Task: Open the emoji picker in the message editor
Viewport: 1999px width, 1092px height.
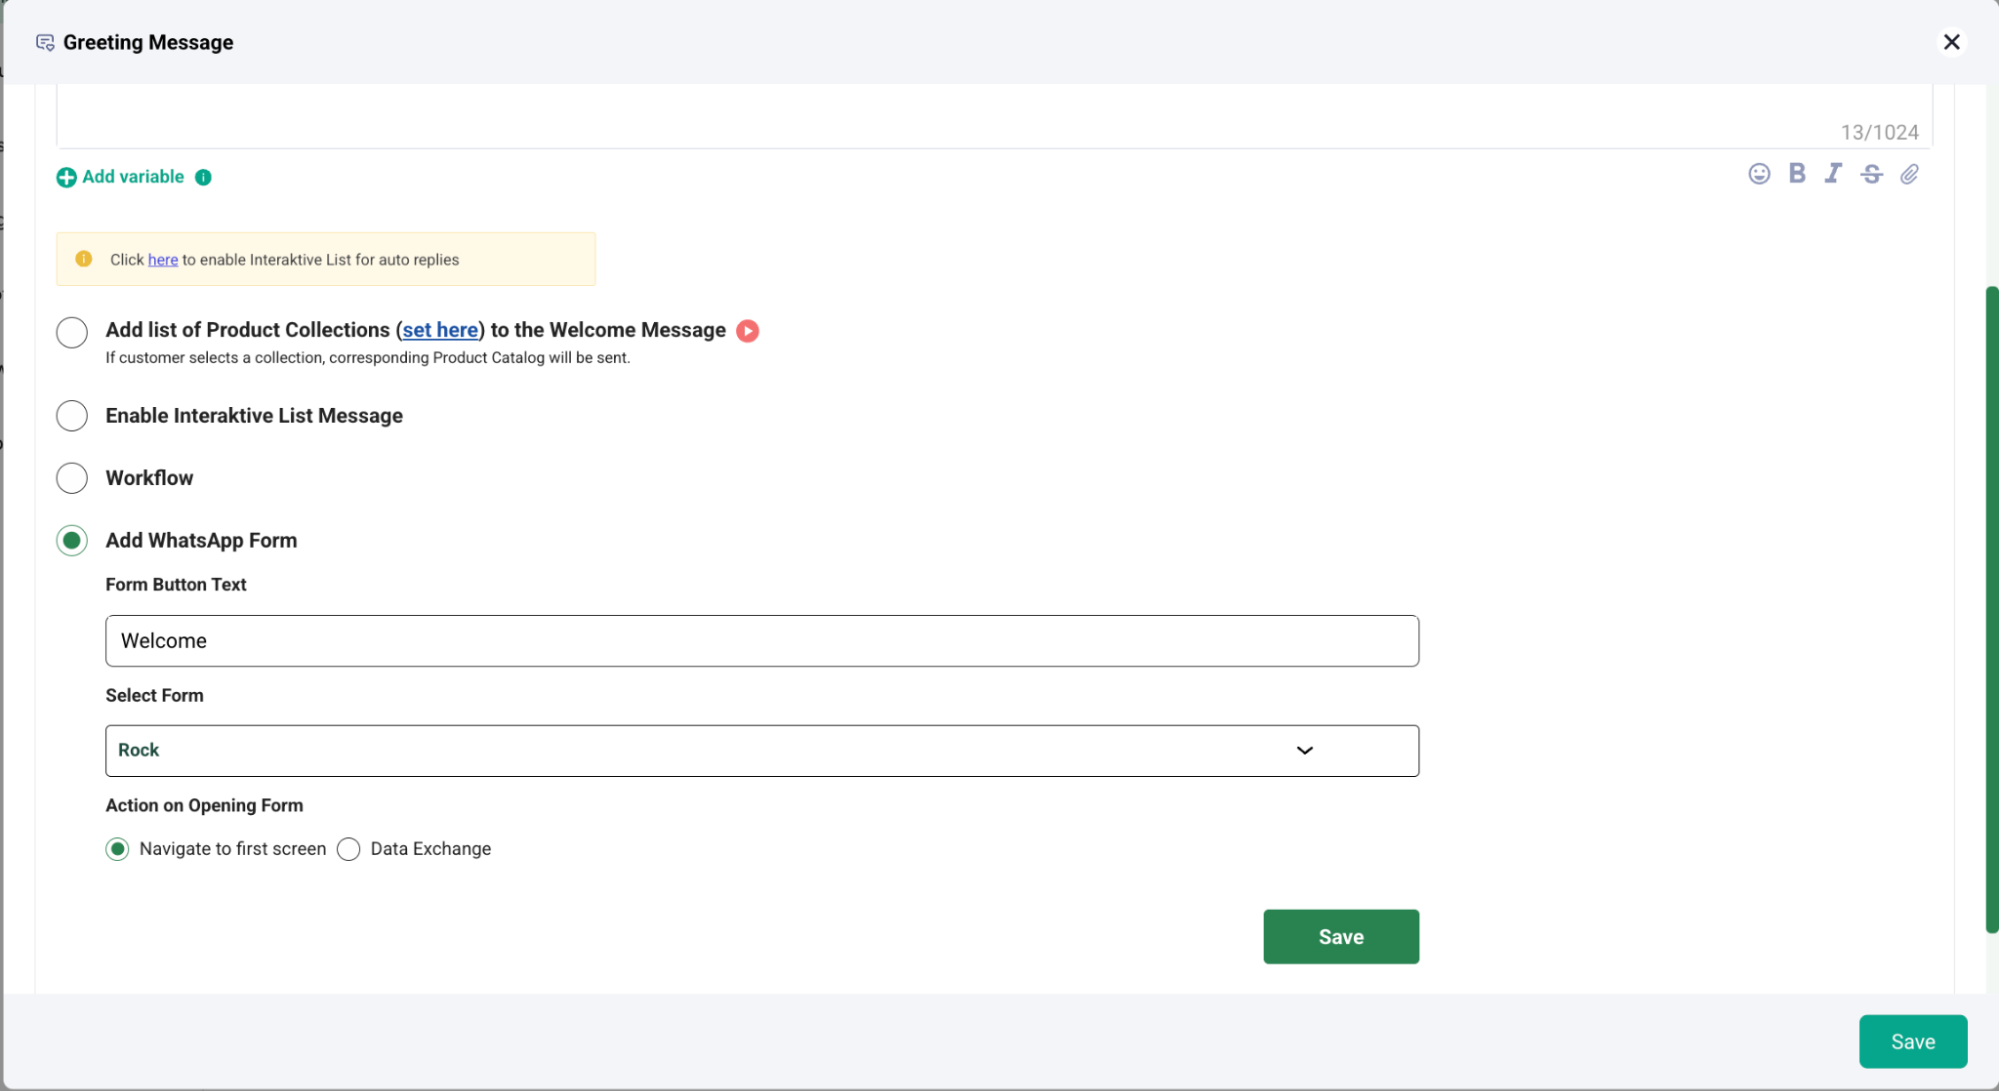Action: pos(1758,173)
